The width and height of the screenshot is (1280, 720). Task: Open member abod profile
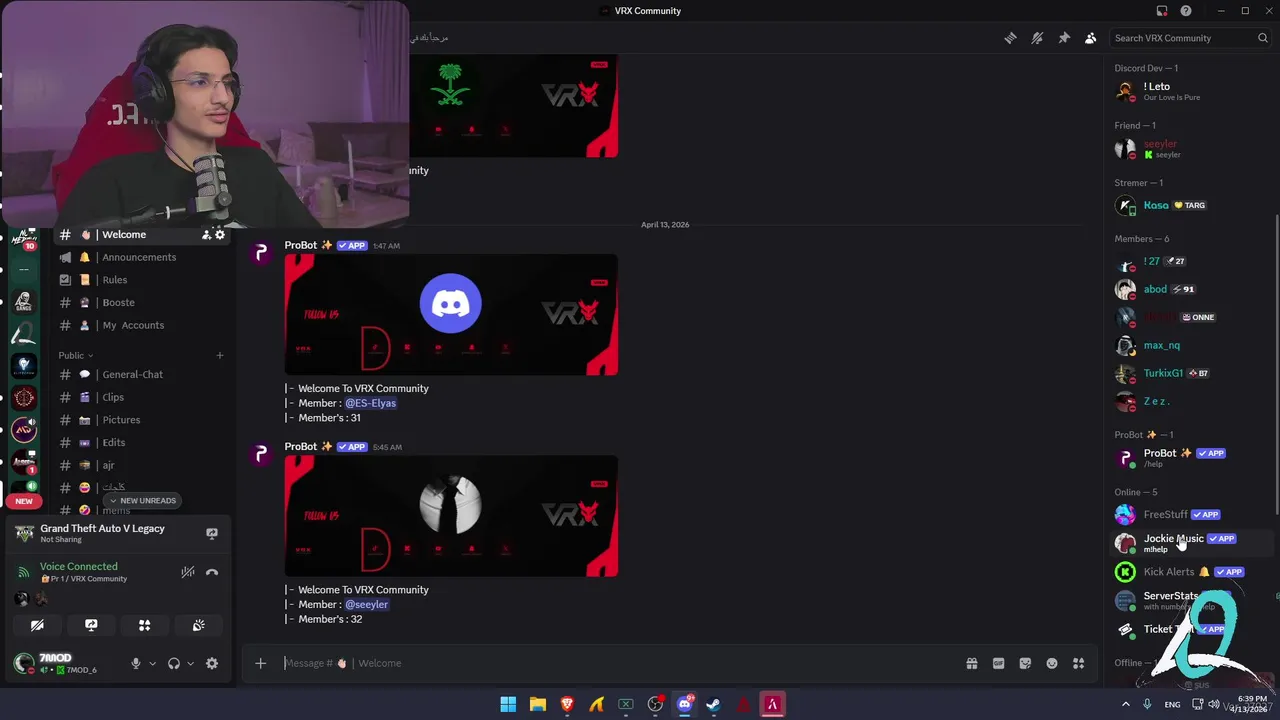[x=1190, y=289]
